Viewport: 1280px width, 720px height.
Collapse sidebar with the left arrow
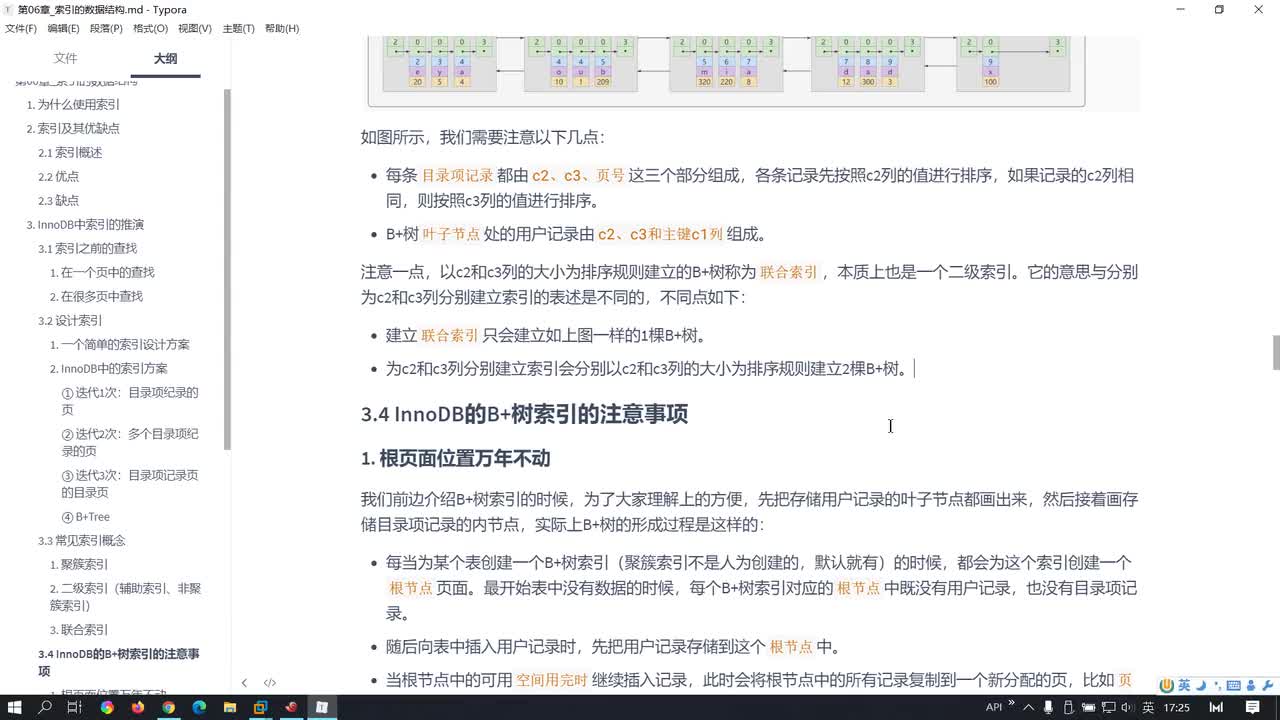244,683
